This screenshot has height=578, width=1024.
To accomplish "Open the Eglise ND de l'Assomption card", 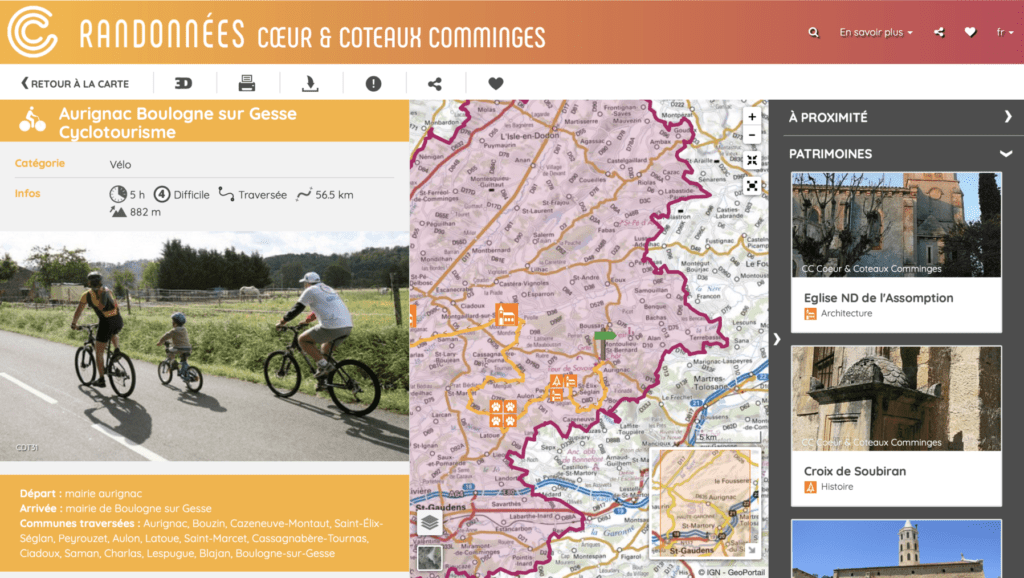I will click(896, 252).
